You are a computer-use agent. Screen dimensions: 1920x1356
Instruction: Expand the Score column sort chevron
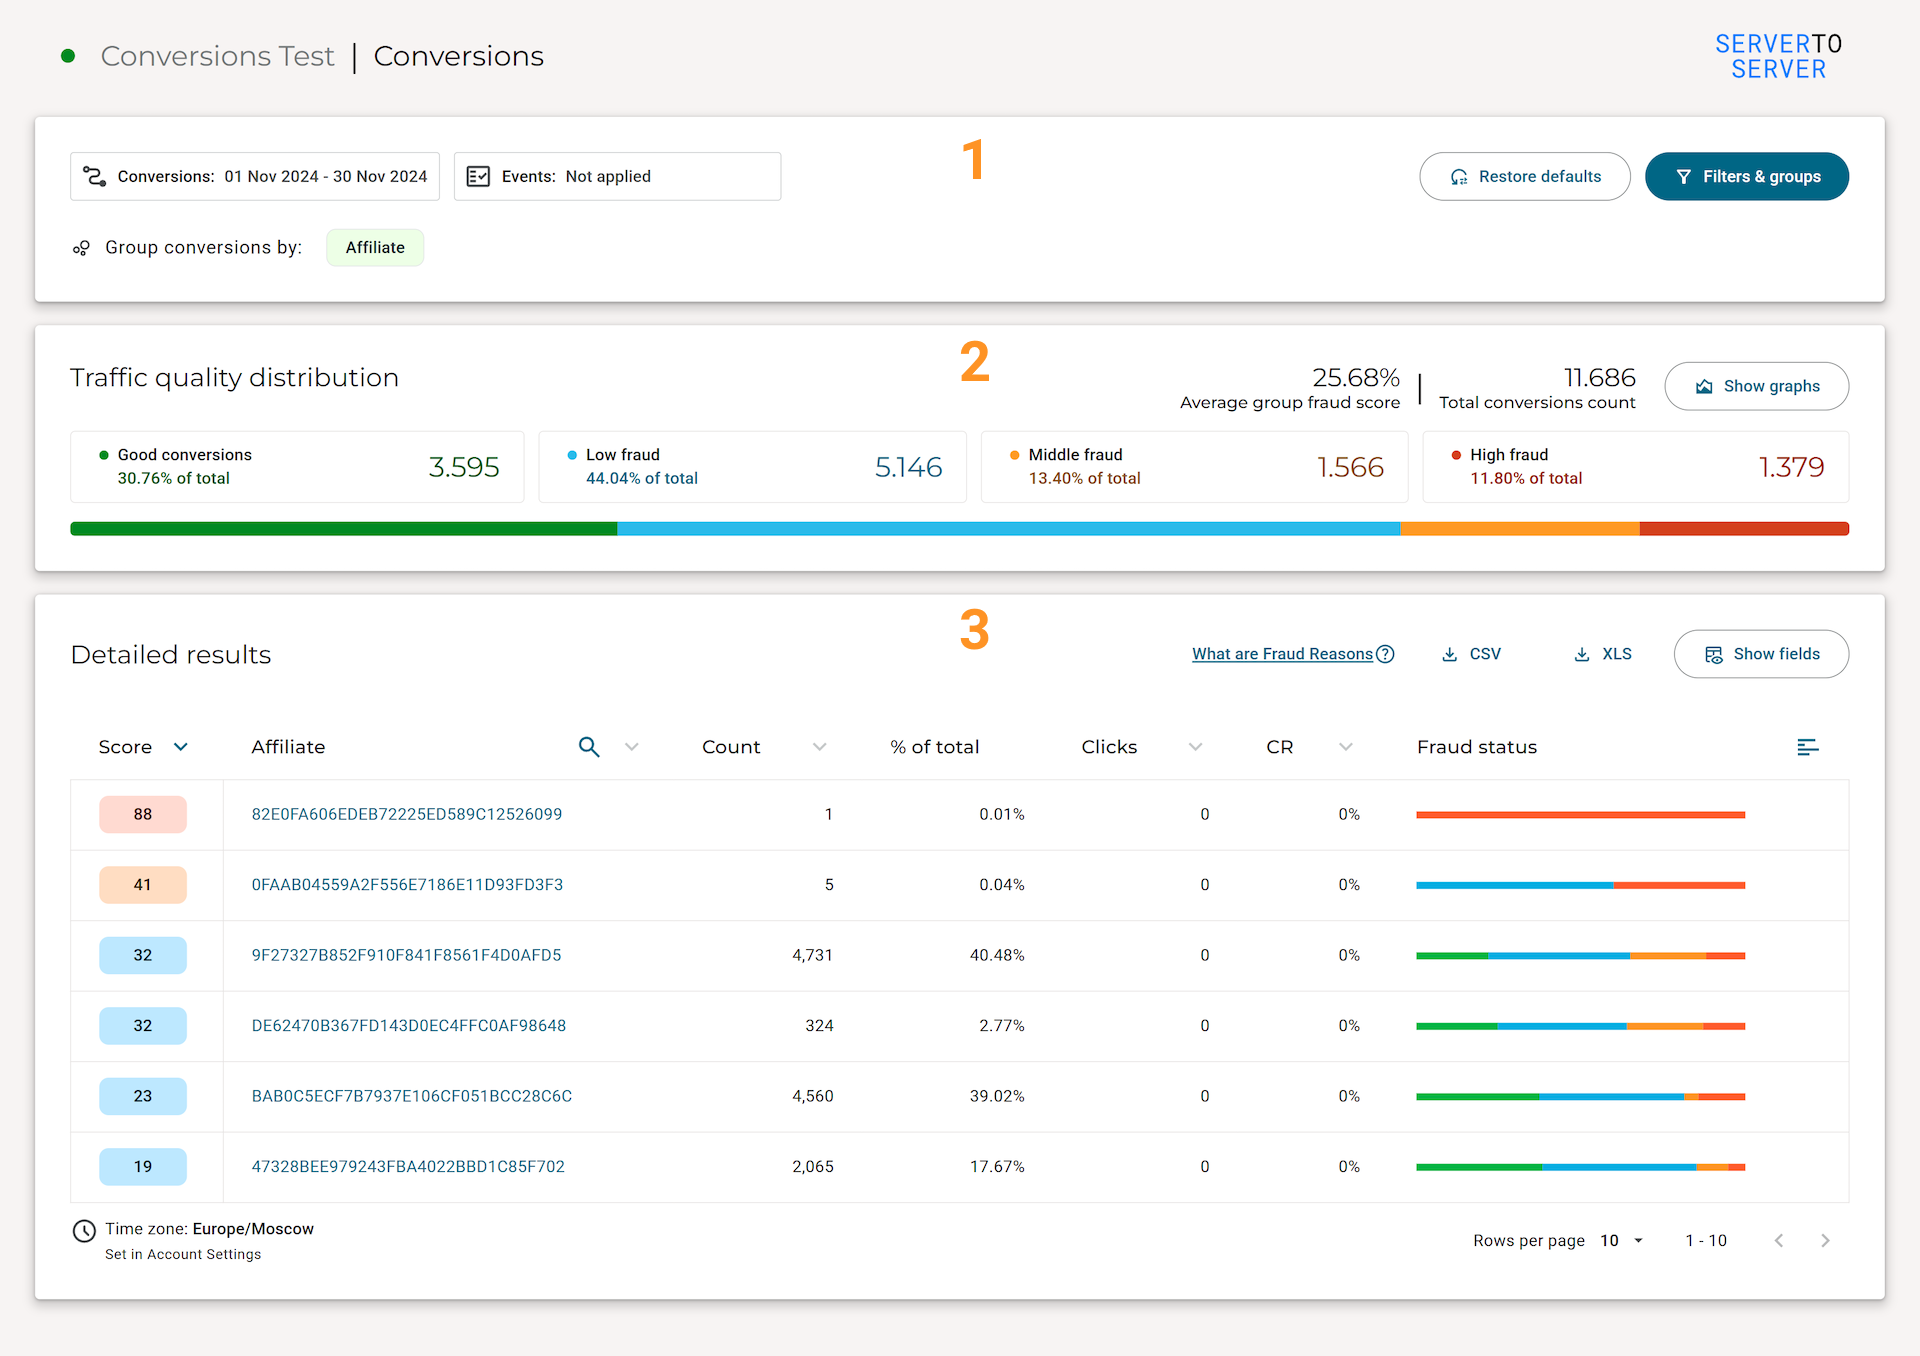tap(181, 747)
